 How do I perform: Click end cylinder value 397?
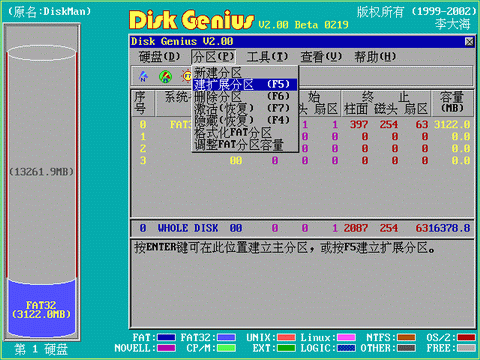click(x=359, y=125)
